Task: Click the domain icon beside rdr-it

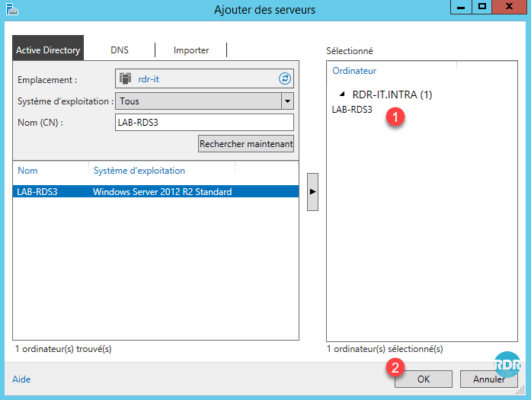Action: (x=125, y=79)
